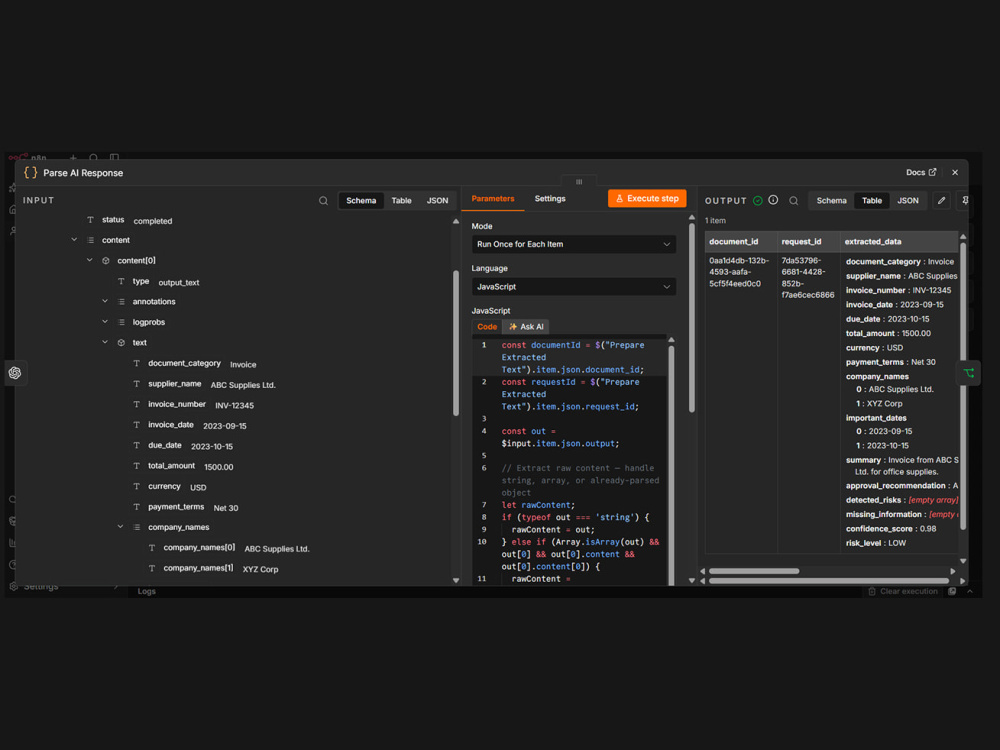
Task: Click the text-type icon beside due_date
Action: pyautogui.click(x=136, y=445)
